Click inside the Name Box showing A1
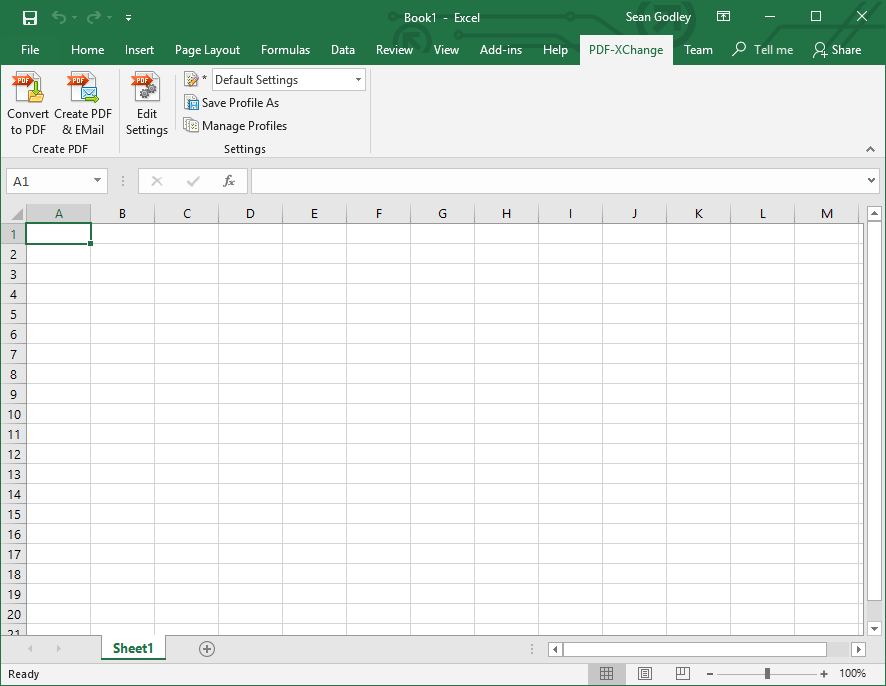 click(x=47, y=181)
